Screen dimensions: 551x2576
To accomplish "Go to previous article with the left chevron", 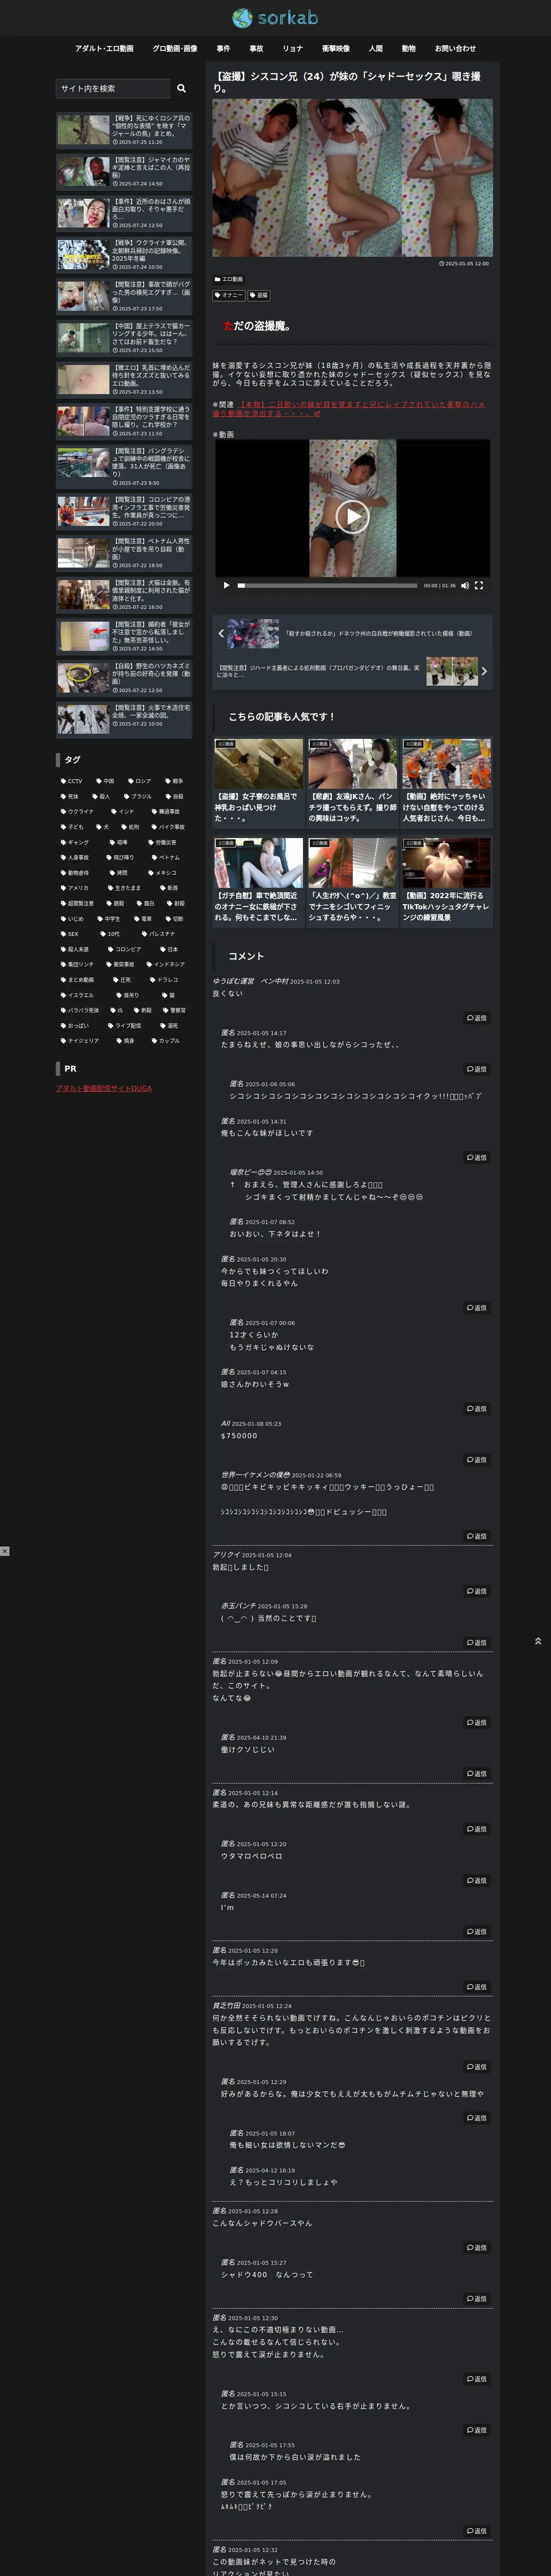I will [x=221, y=633].
